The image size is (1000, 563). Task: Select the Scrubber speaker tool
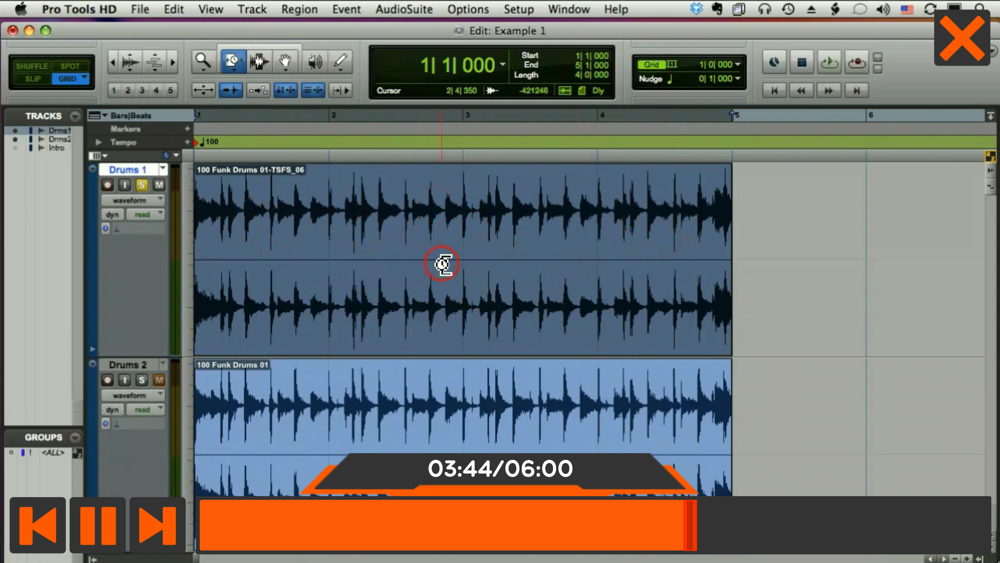coord(314,62)
